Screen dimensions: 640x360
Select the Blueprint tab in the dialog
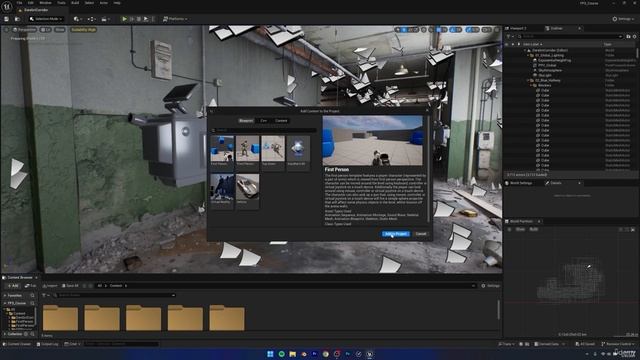246,121
